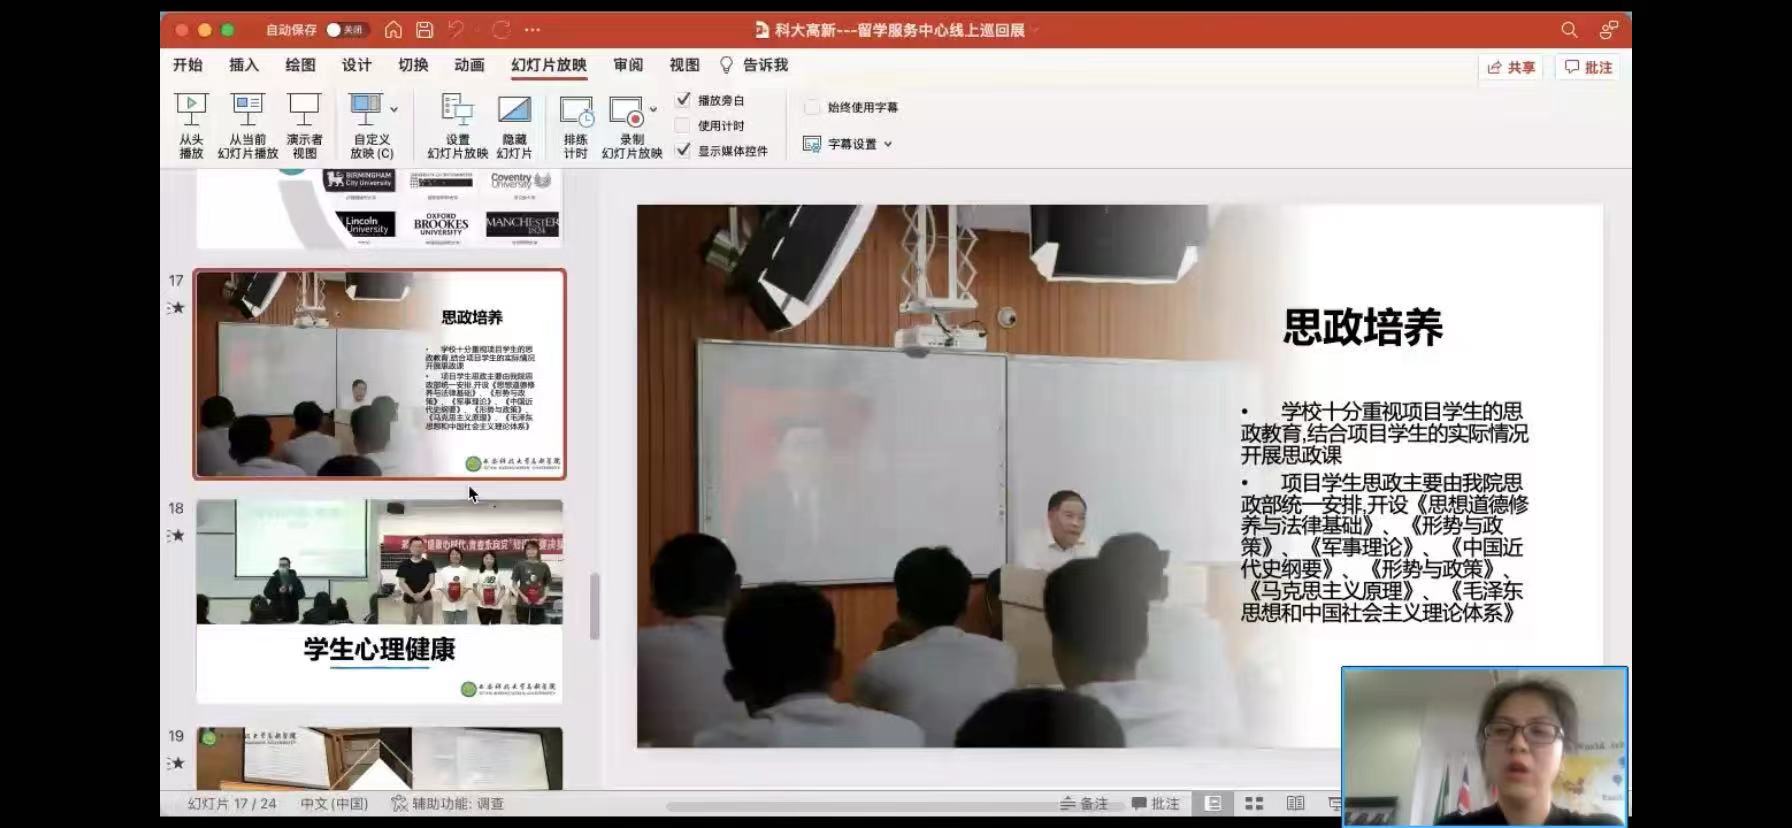The width and height of the screenshot is (1792, 828).
Task: Toggle the 自动保存 AutoSave switch
Action: (x=346, y=30)
